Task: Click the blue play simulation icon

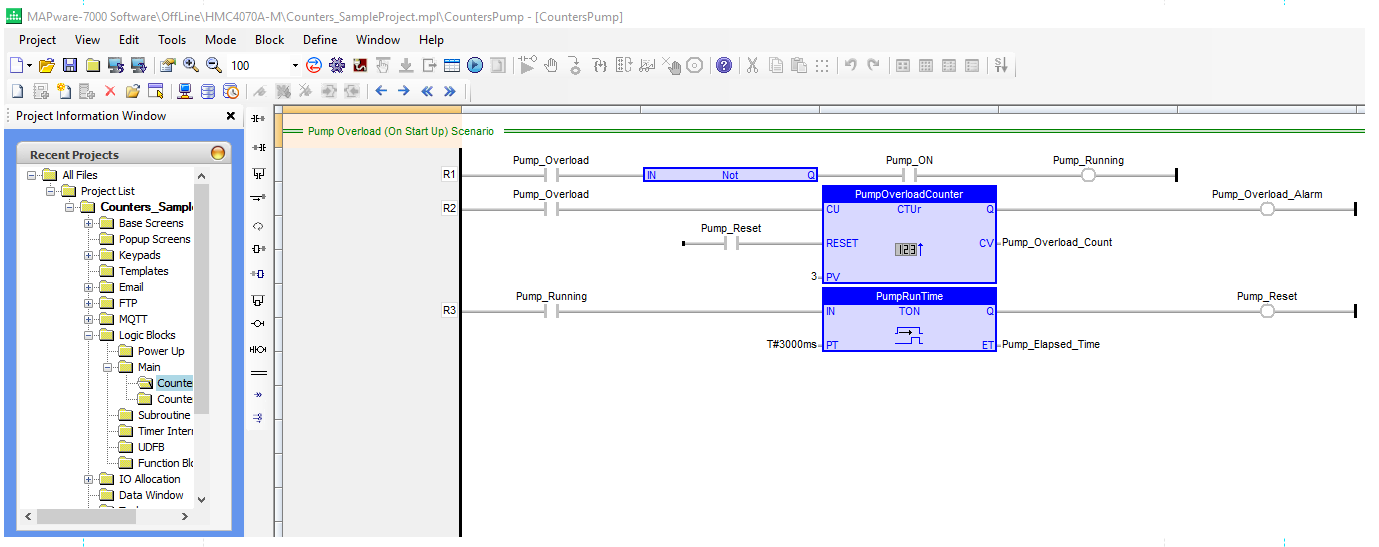Action: tap(475, 65)
